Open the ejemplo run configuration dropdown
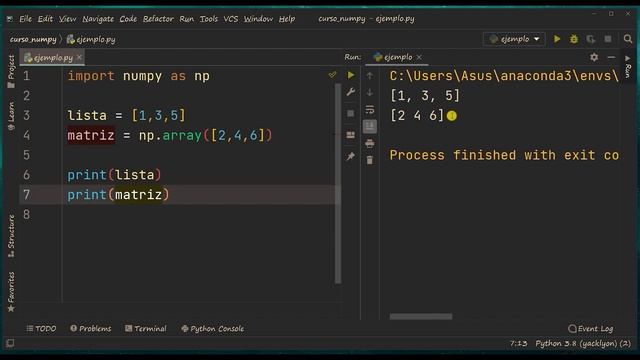The width and height of the screenshot is (640, 360). click(x=514, y=39)
